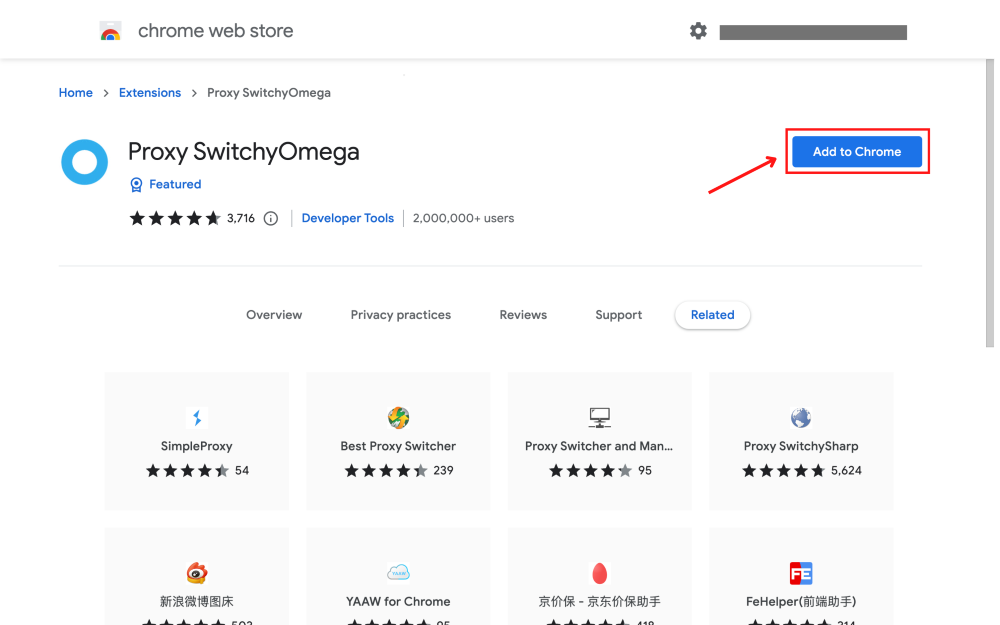Viewport: 1000px width, 625px height.
Task: Select the Related tab
Action: coord(712,314)
